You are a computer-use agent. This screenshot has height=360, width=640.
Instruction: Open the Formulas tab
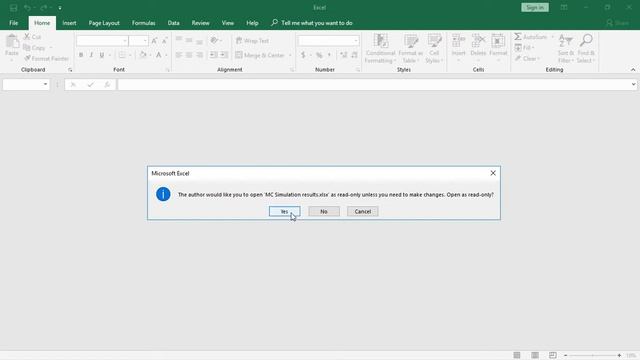pos(143,23)
